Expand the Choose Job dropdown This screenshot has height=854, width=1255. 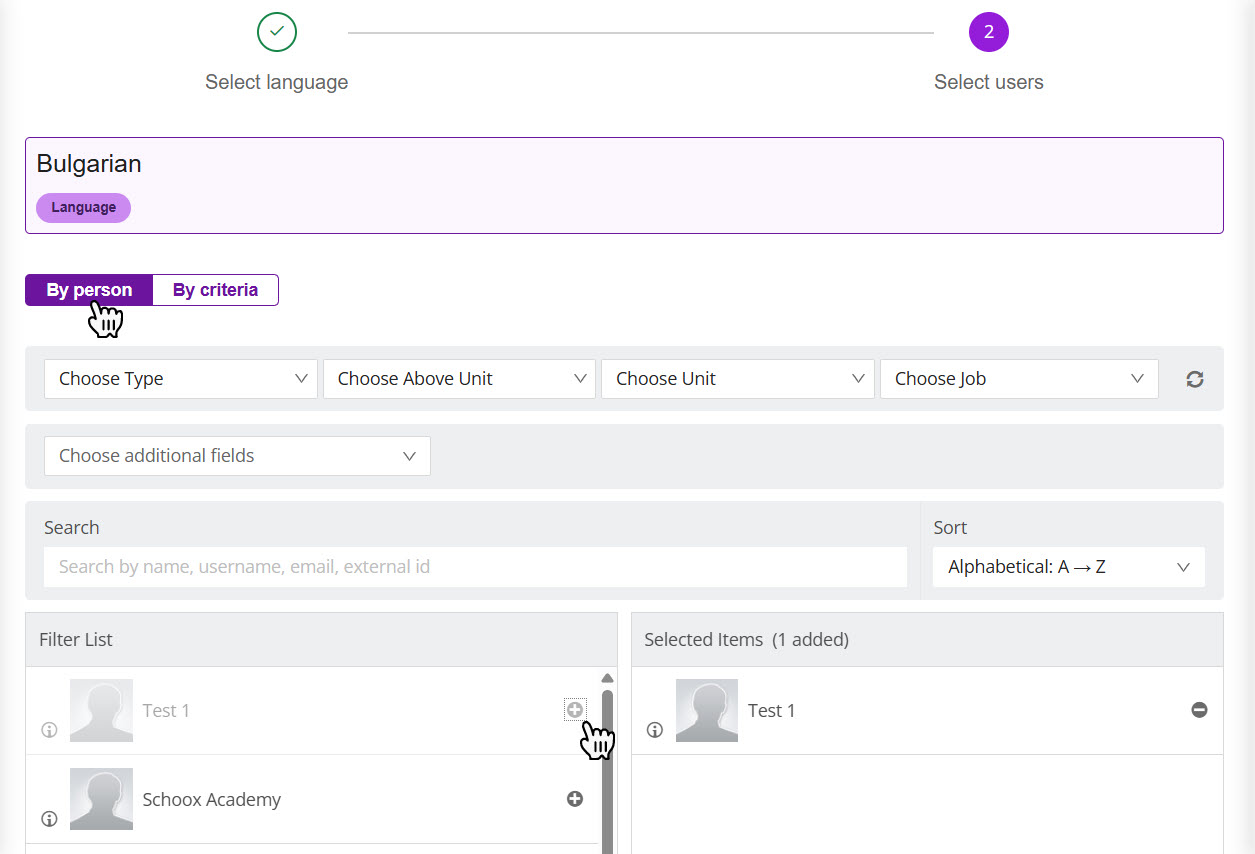tap(1018, 379)
